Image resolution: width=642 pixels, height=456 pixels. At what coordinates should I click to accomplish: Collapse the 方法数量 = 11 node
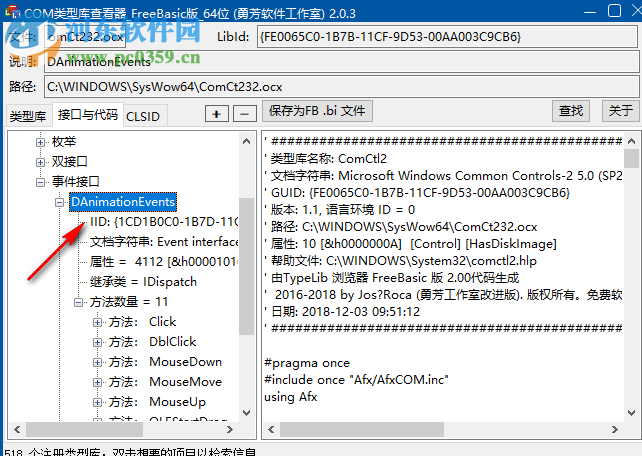79,302
